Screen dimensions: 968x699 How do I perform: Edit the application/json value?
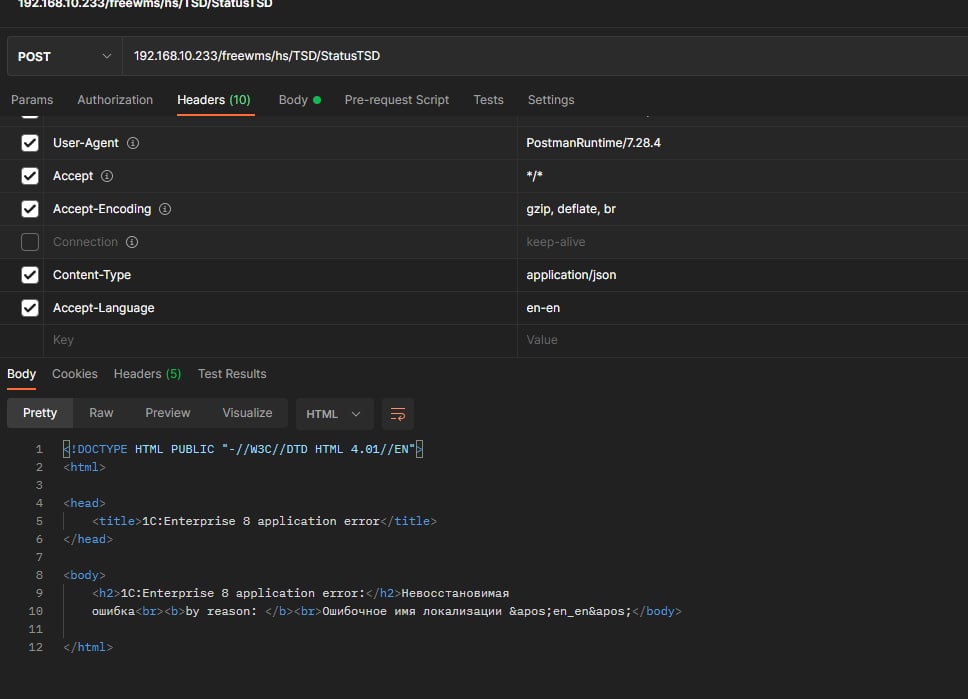tap(571, 275)
